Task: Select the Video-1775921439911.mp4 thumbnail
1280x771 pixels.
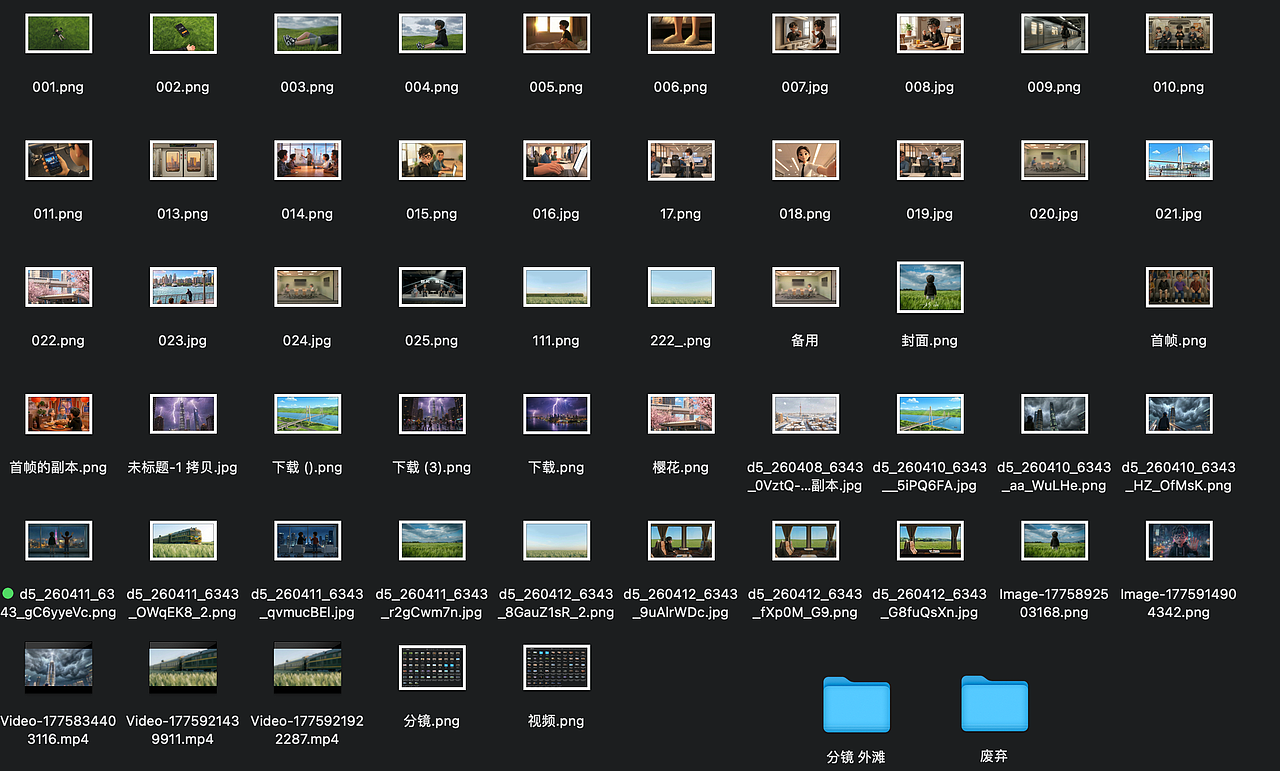Action: click(x=183, y=667)
